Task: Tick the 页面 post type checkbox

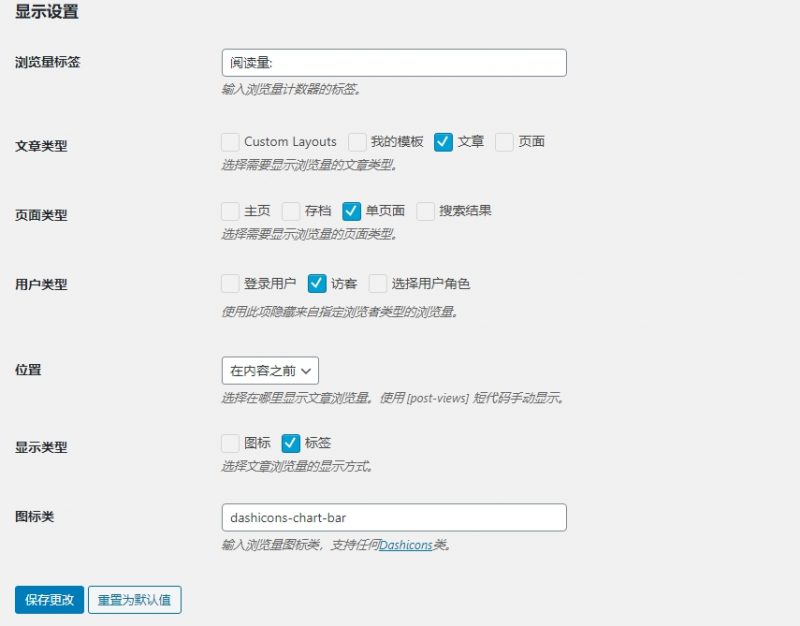Action: 504,142
